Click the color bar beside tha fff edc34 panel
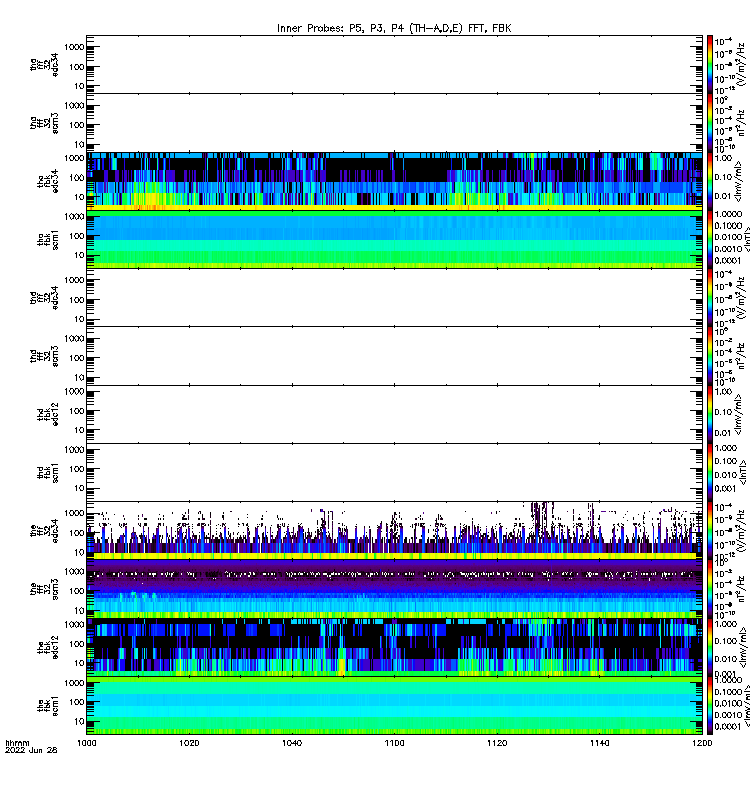Image resolution: width=750 pixels, height=800 pixels. [710, 65]
